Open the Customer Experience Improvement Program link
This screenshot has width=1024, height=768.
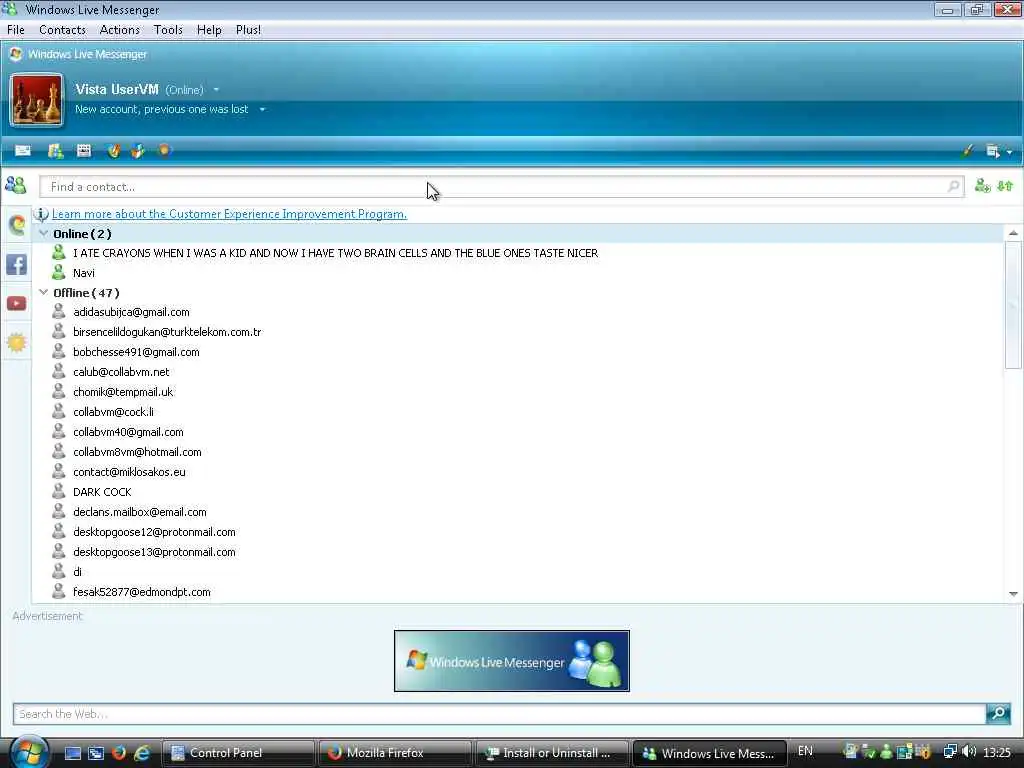pos(229,214)
